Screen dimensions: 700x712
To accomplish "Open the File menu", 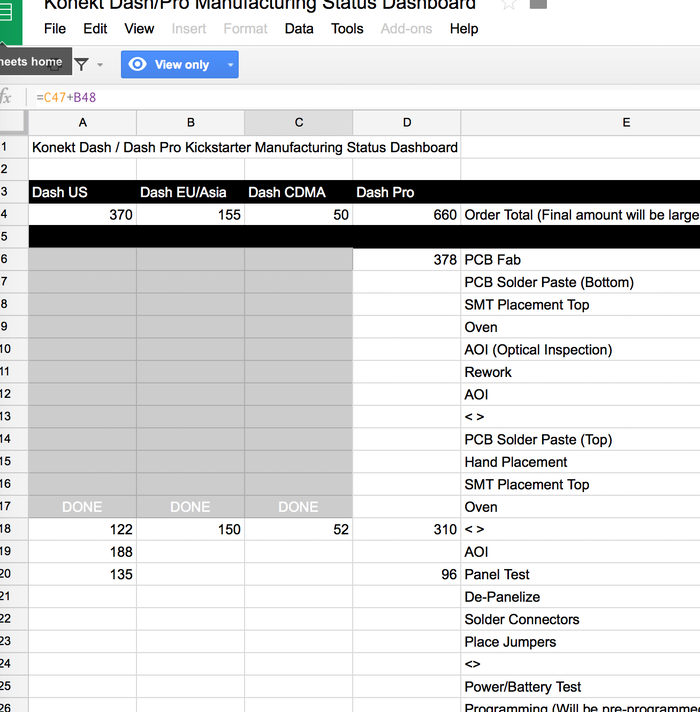I will pyautogui.click(x=55, y=29).
